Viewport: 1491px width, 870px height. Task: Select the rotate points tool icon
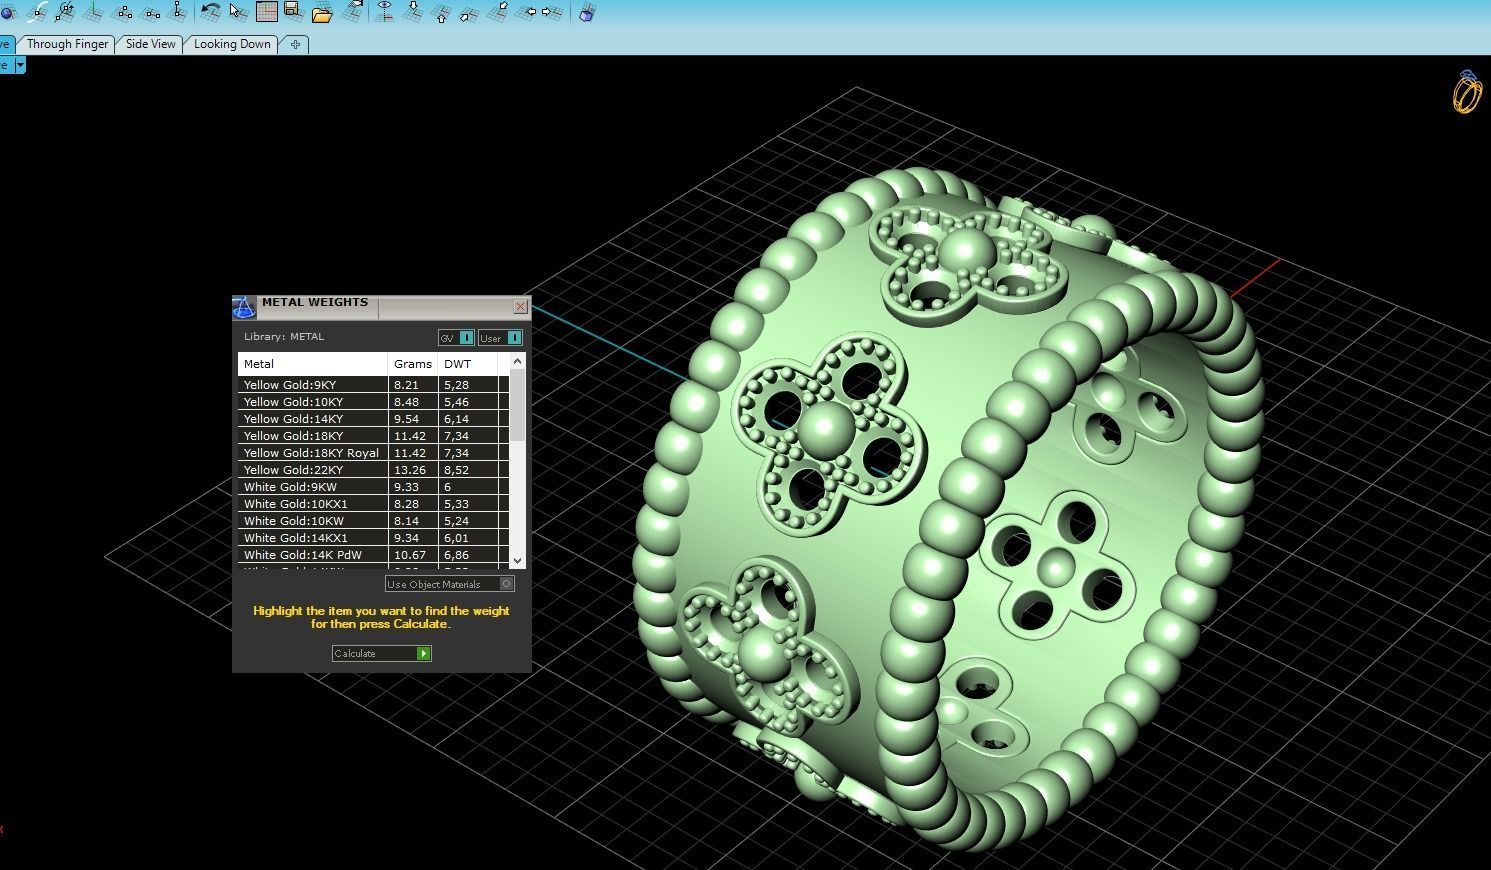[x=65, y=12]
